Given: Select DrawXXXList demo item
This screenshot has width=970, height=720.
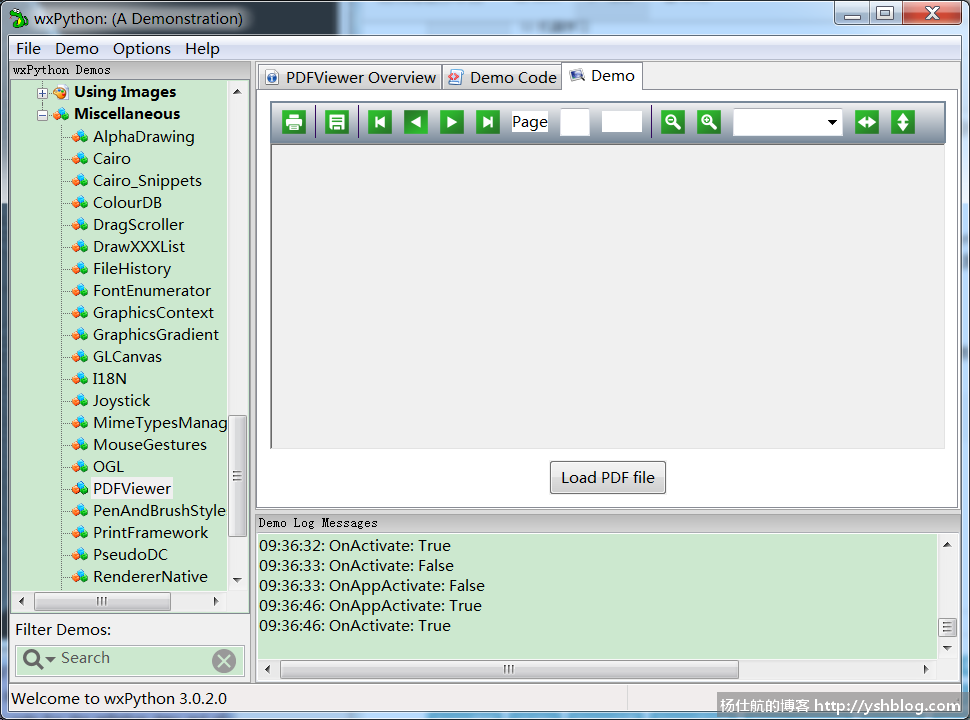Looking at the screenshot, I should (x=139, y=247).
